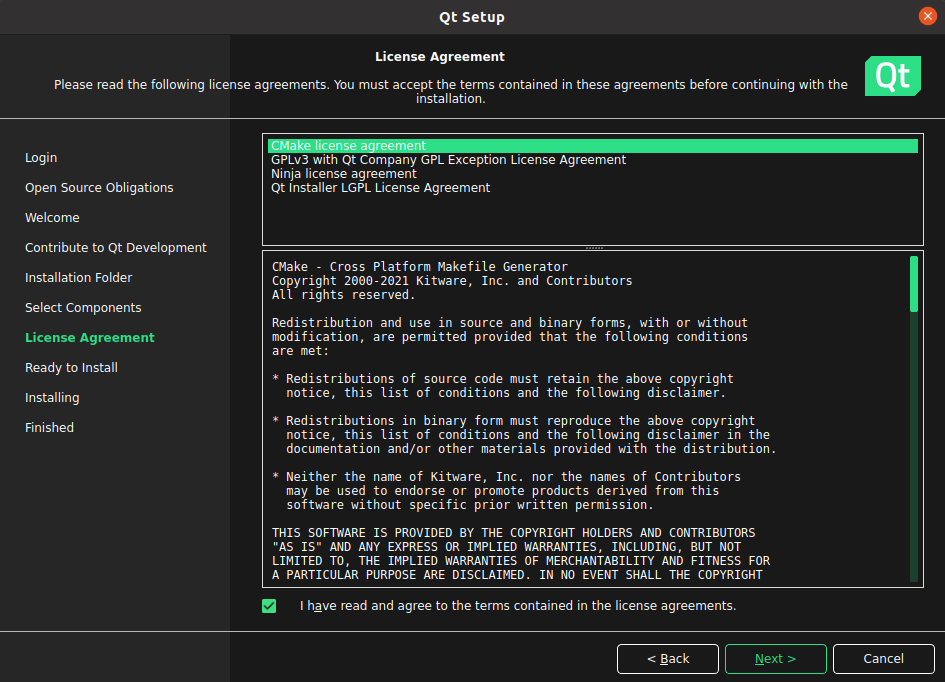
Task: Click the splitter handle between license panes
Action: pyautogui.click(x=594, y=248)
